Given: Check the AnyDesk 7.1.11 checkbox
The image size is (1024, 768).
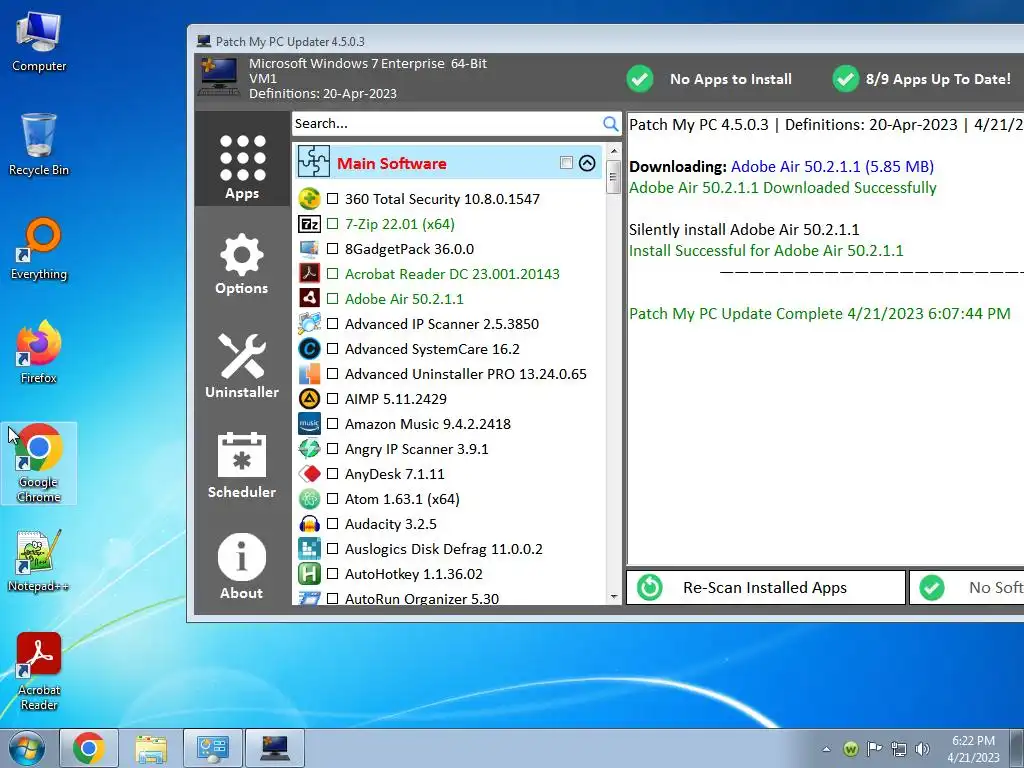Looking at the screenshot, I should (x=332, y=473).
